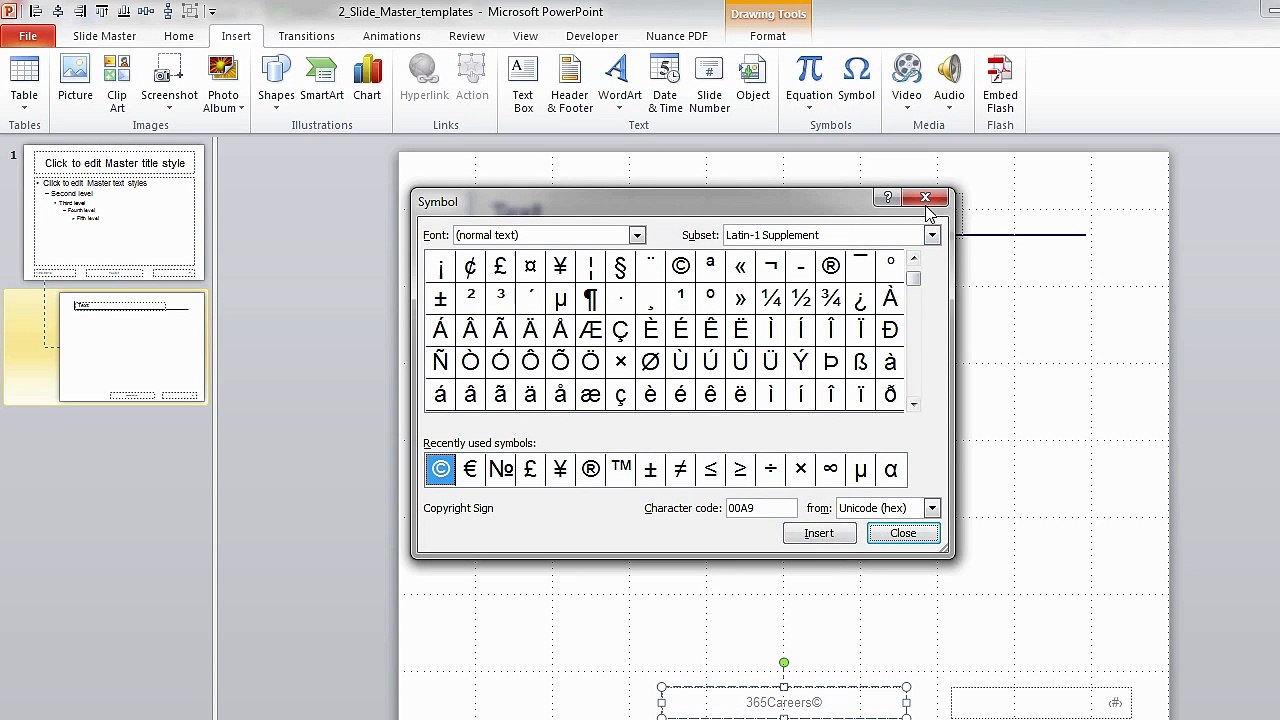
Task: Select the ß character in the grid
Action: click(860, 362)
